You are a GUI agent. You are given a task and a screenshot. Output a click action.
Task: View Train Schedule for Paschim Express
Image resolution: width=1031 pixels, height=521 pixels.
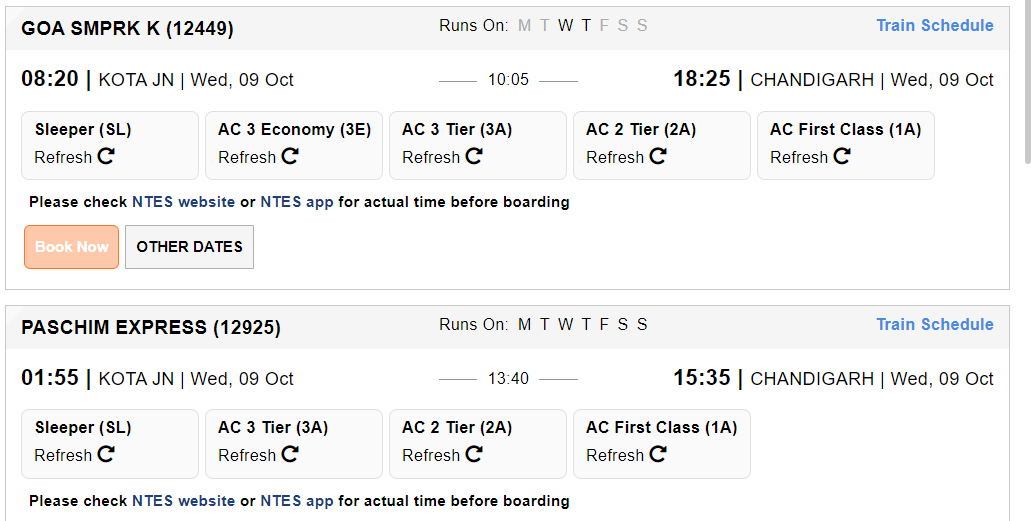(x=934, y=324)
